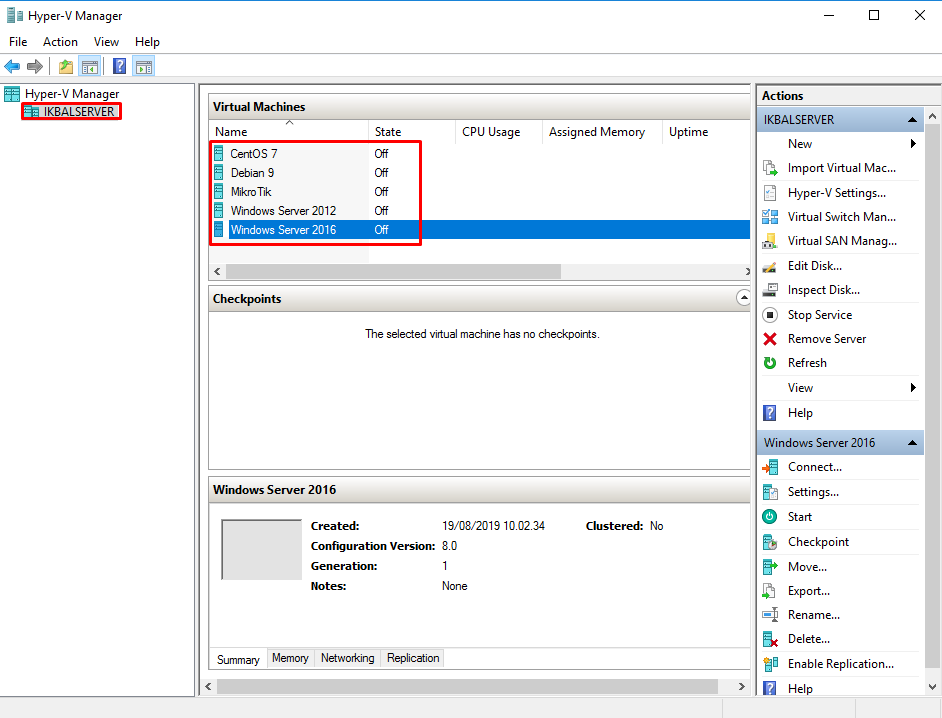Click the Import Virtual Machine icon
The image size is (942, 718).
pyautogui.click(x=770, y=168)
